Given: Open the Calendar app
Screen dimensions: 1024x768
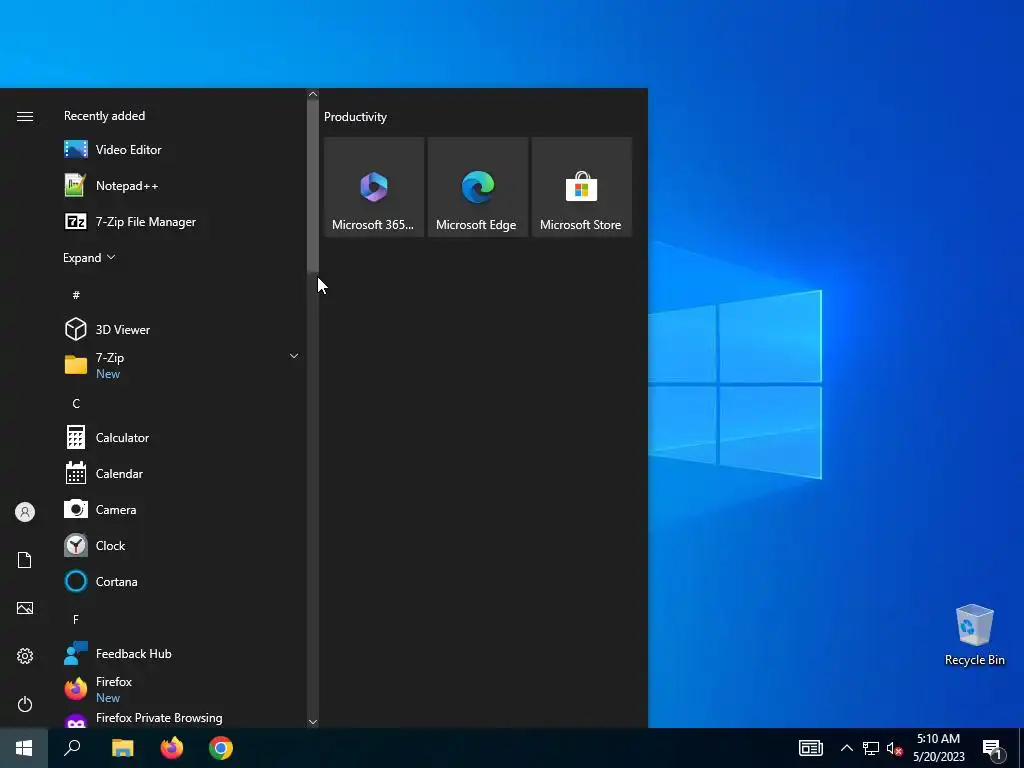Looking at the screenshot, I should (183, 473).
